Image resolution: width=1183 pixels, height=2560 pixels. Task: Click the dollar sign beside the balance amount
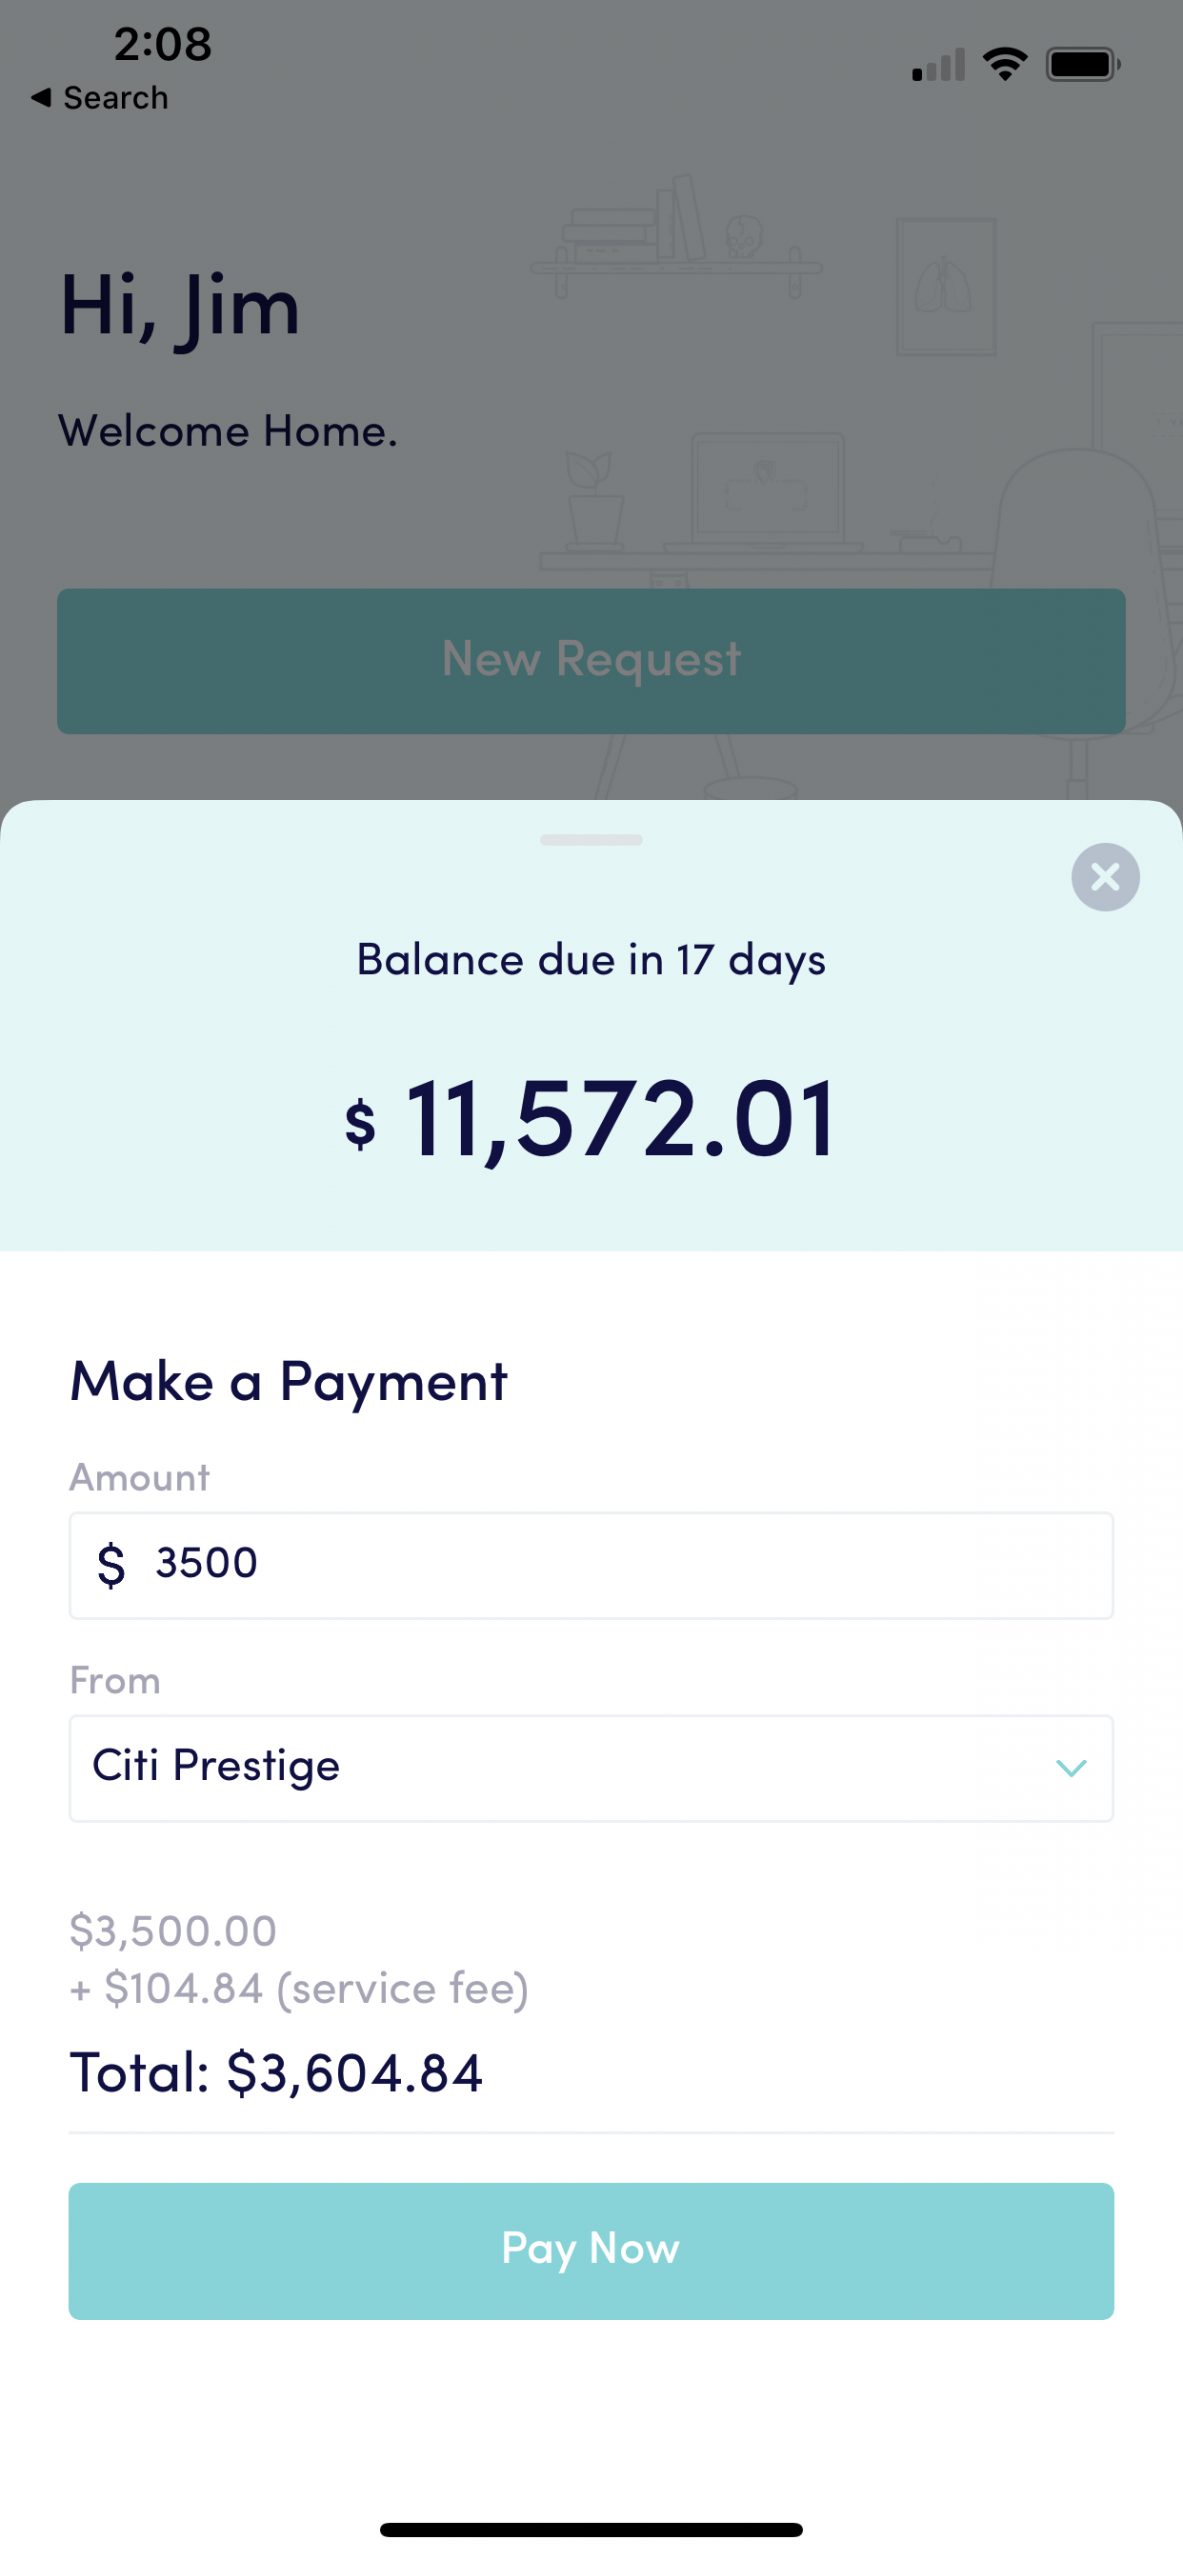360,1124
